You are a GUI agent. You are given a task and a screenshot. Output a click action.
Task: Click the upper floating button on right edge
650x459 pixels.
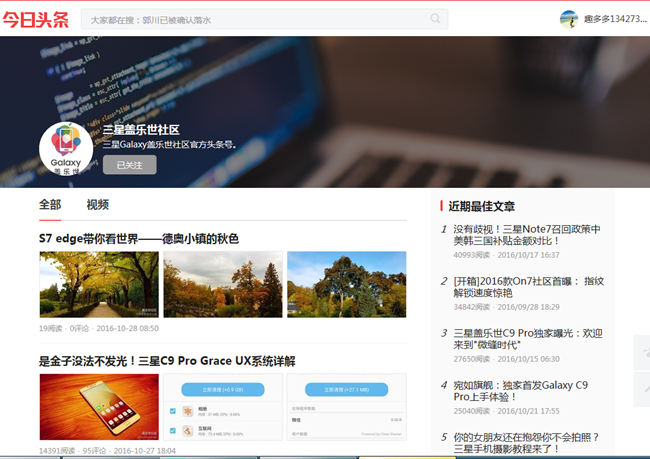[641, 352]
